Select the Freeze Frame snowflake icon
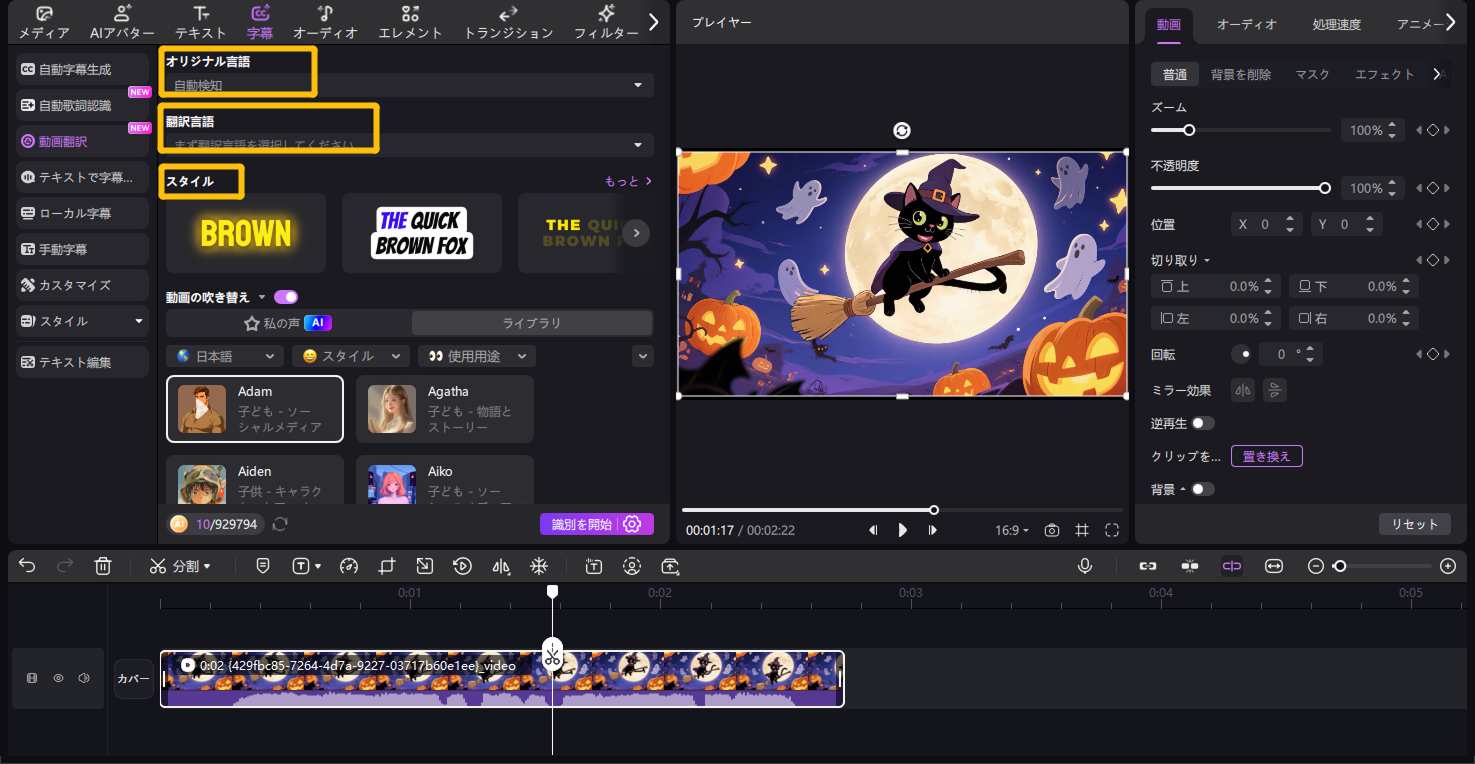The width and height of the screenshot is (1475, 764). point(539,566)
